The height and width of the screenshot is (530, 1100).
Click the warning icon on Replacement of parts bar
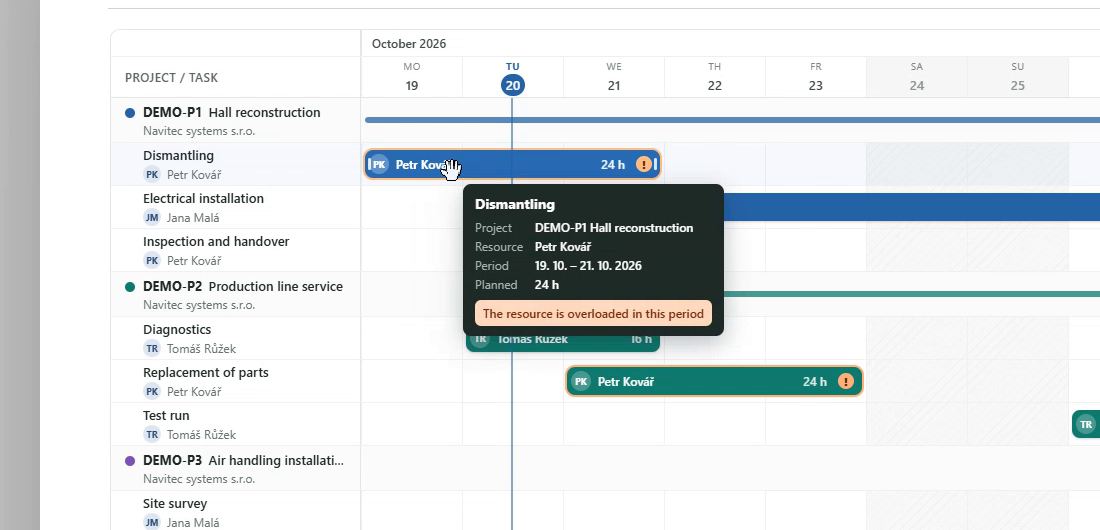[846, 381]
